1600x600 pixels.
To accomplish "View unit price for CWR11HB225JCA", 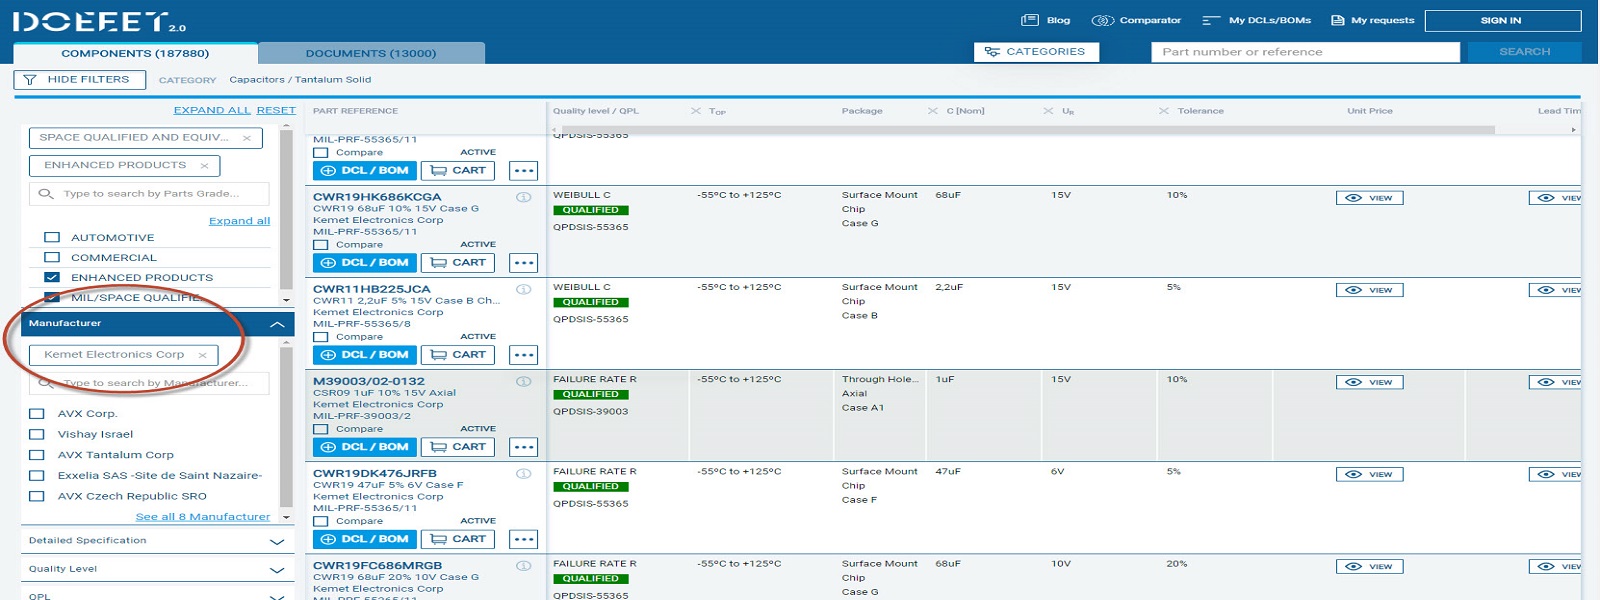I will [x=1370, y=290].
